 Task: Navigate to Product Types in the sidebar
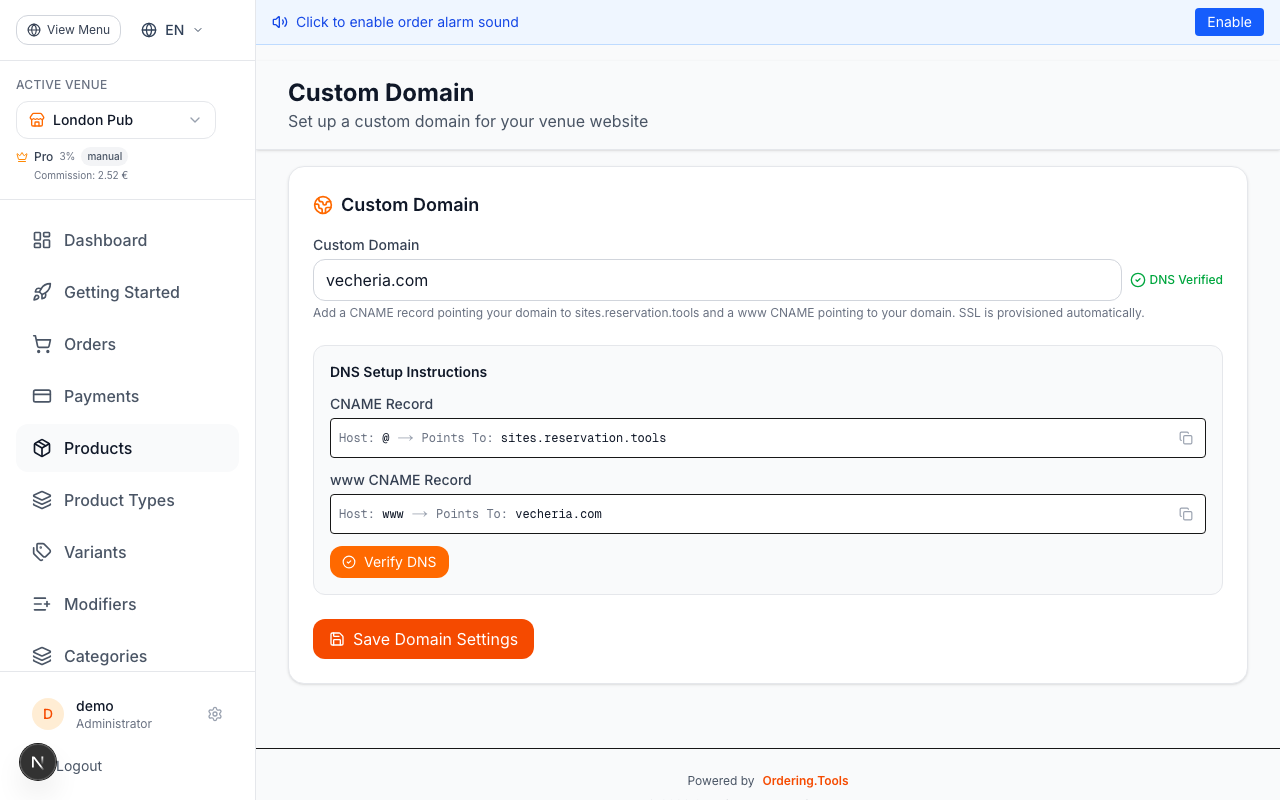coord(118,500)
